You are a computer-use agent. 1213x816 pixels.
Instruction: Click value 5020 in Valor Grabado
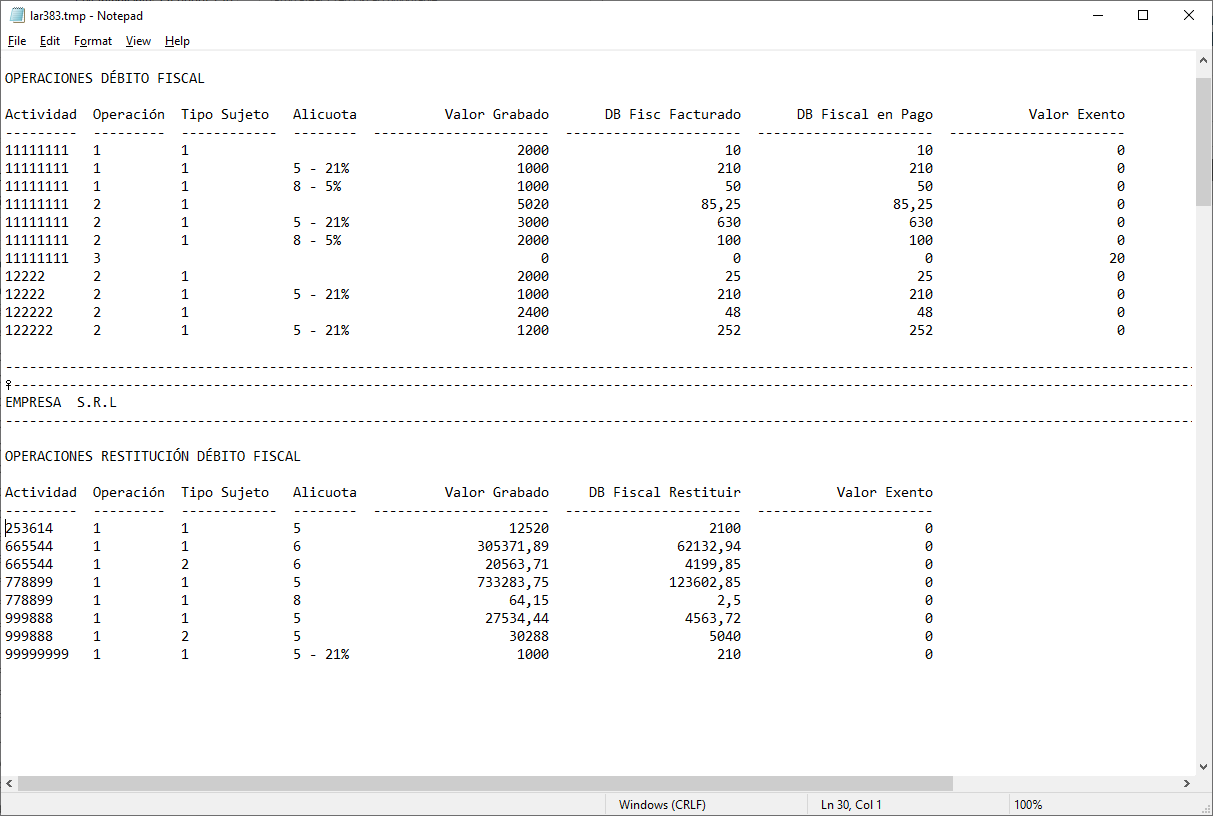(x=533, y=204)
